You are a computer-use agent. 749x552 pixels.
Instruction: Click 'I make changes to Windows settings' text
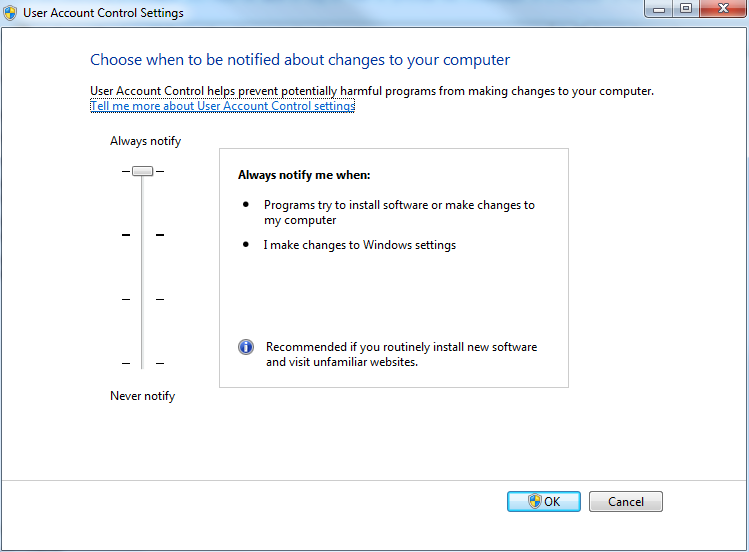click(x=360, y=245)
